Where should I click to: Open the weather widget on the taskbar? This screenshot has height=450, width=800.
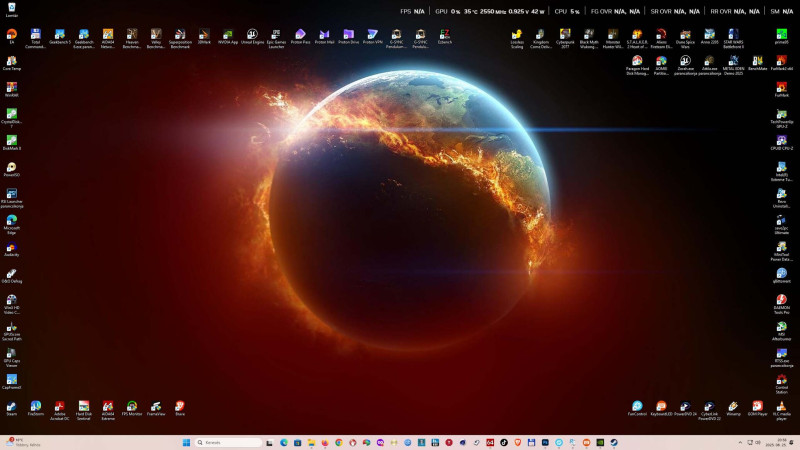point(18,442)
